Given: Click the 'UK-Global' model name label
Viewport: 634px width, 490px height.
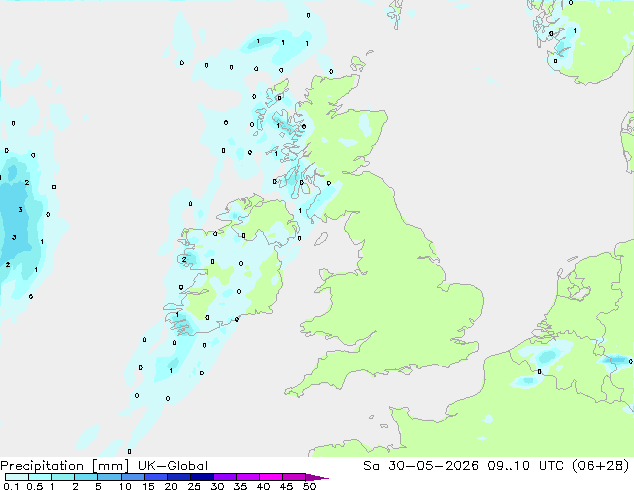Looking at the screenshot, I should click(173, 466).
